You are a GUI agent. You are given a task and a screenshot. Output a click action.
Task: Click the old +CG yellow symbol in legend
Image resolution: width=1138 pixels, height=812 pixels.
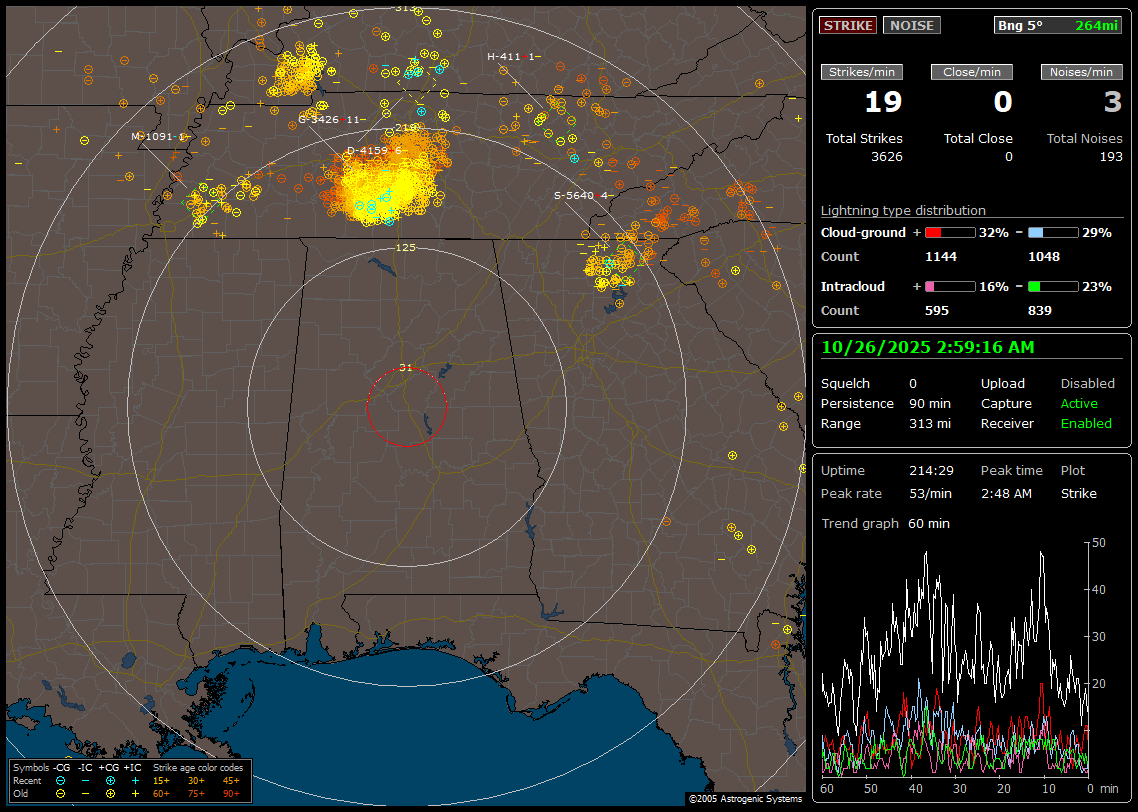110,793
